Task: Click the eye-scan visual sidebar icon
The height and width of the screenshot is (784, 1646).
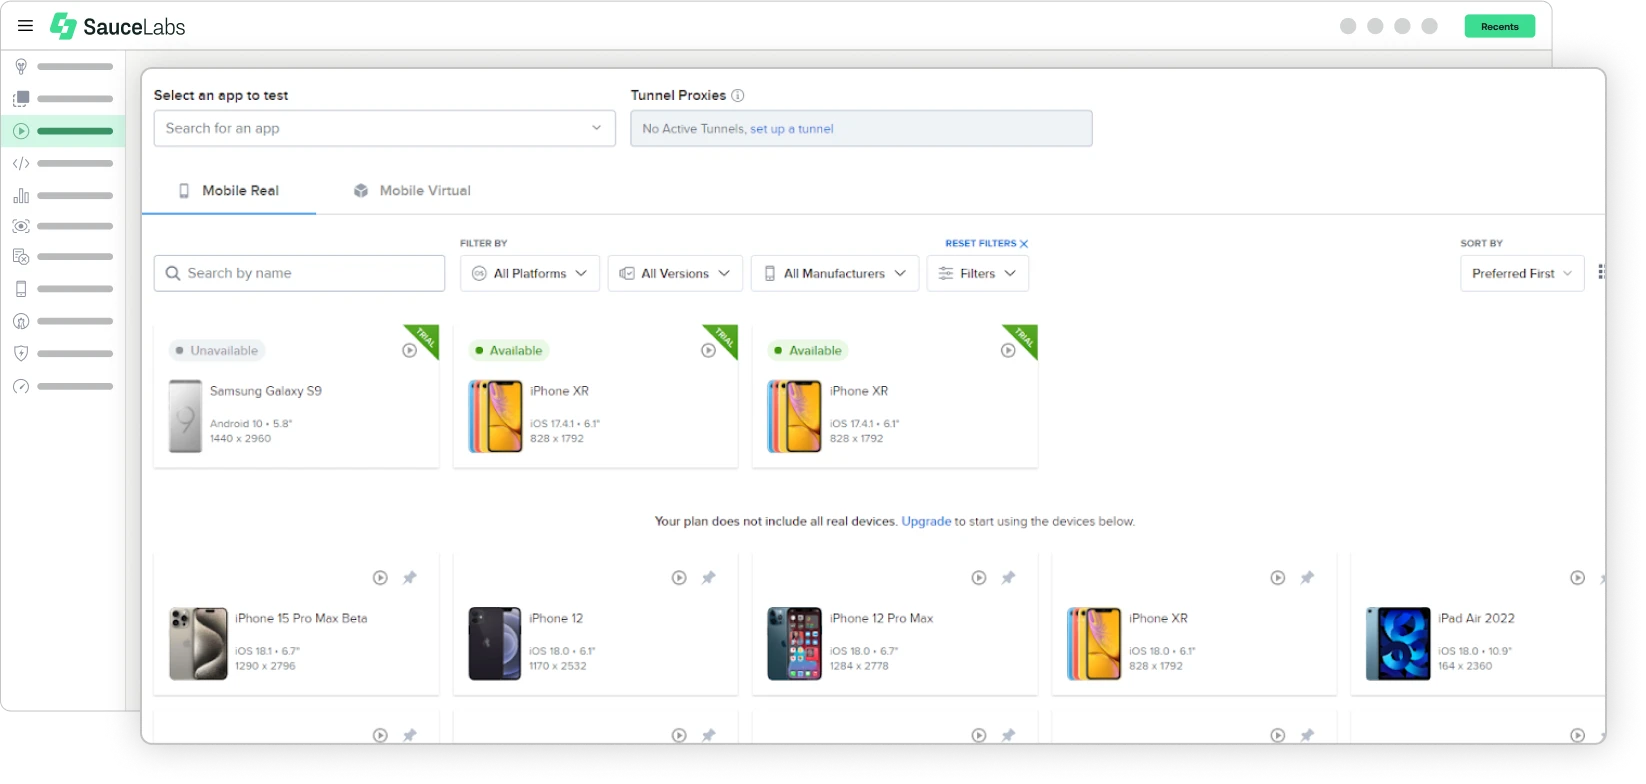Action: (x=21, y=226)
